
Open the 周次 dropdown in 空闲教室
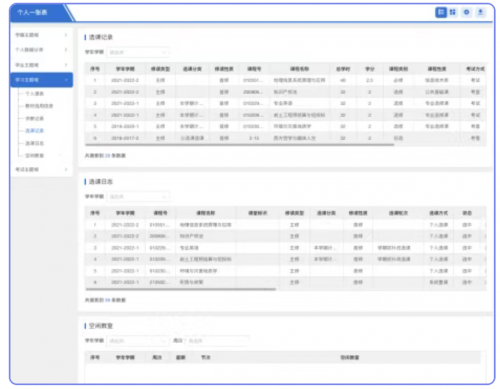pyautogui.click(x=217, y=341)
